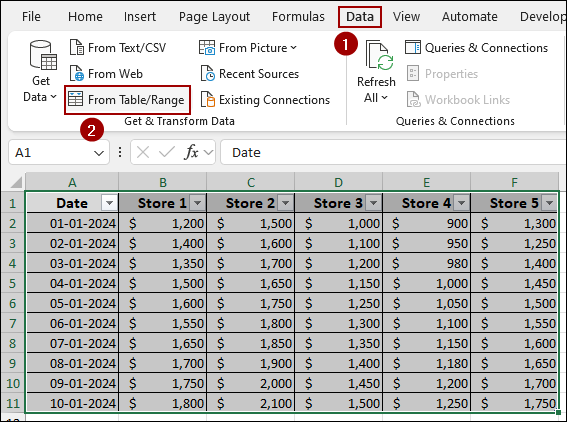Click the Cancel X formula bar icon
This screenshot has height=422, width=567.
pos(143,152)
